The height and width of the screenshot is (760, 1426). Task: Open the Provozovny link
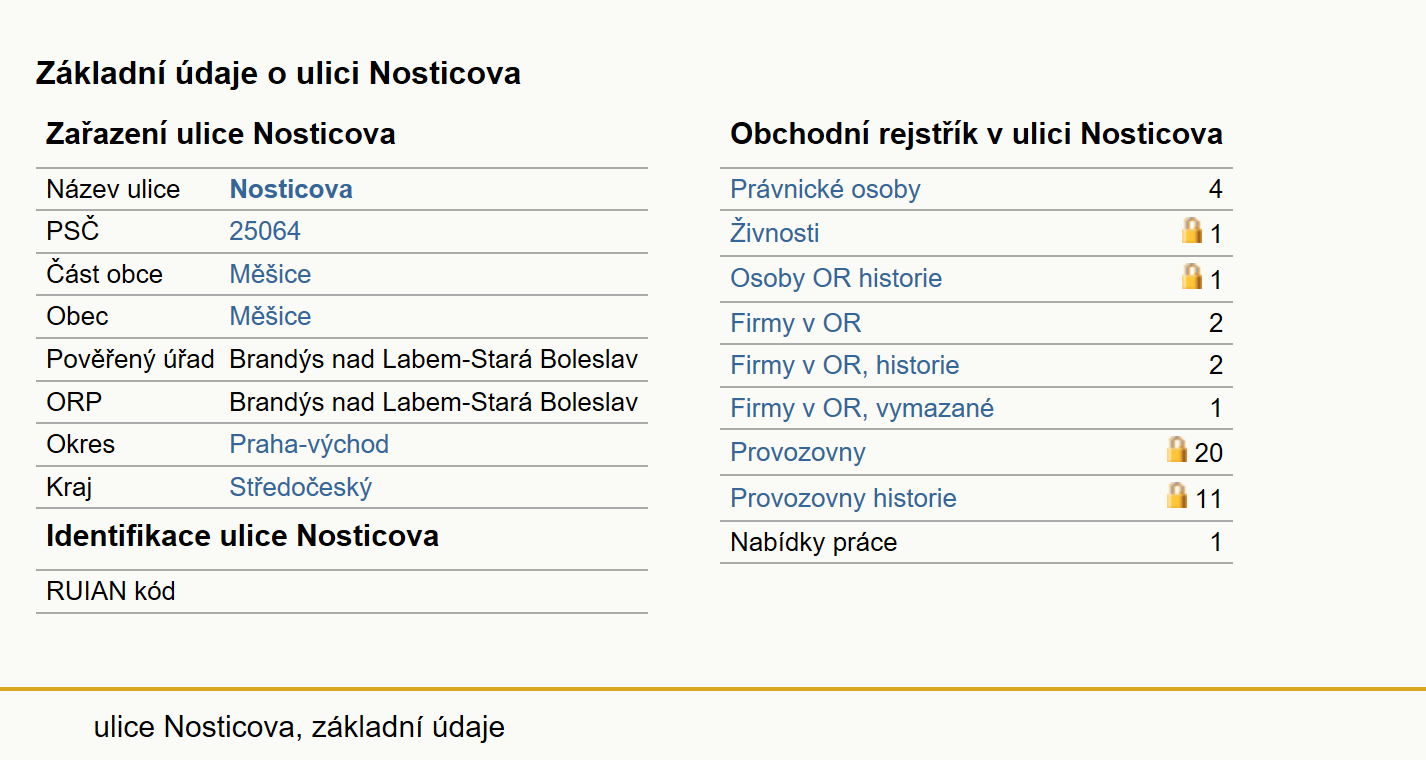coord(798,452)
